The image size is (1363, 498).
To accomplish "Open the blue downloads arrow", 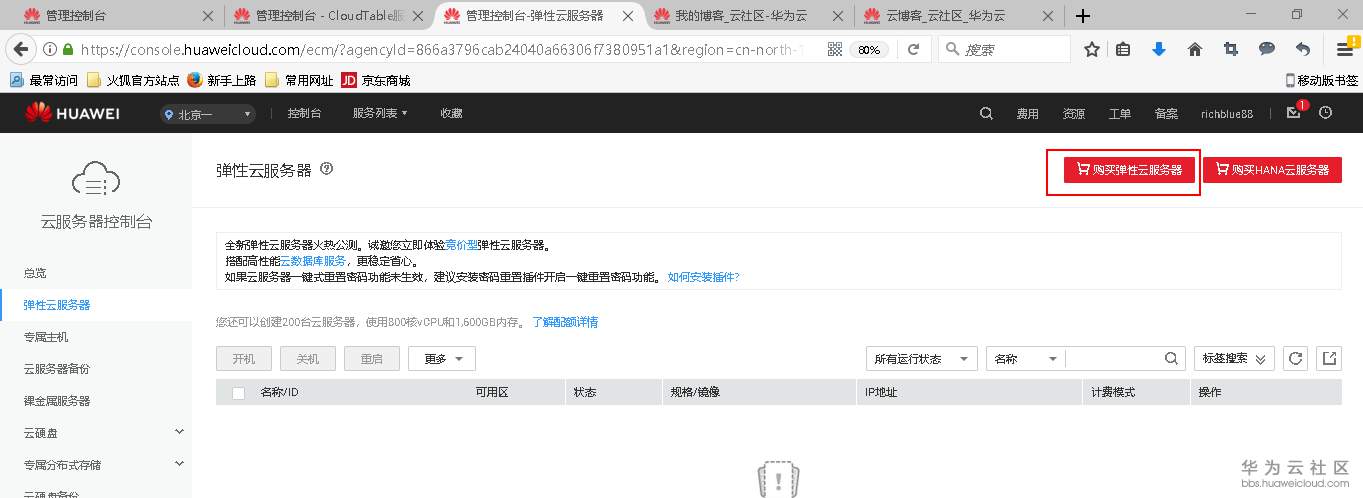I will [1159, 49].
